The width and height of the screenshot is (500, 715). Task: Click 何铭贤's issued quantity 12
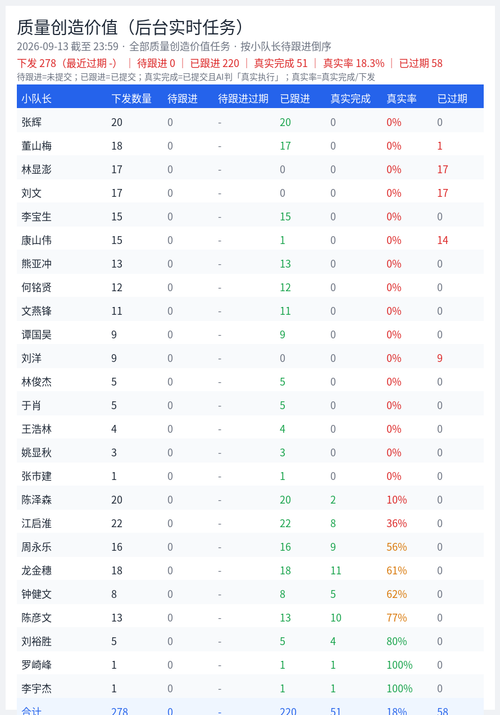click(117, 288)
